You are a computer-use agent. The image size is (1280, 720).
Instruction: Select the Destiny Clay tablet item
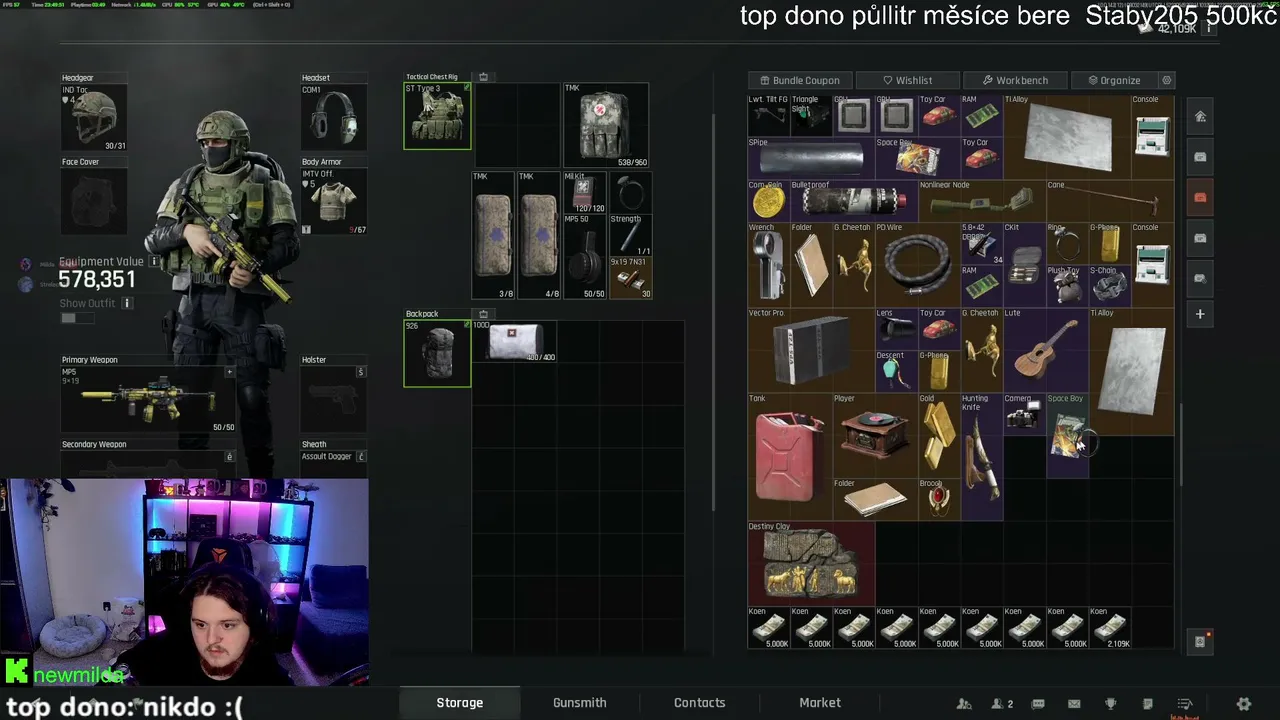(x=811, y=563)
